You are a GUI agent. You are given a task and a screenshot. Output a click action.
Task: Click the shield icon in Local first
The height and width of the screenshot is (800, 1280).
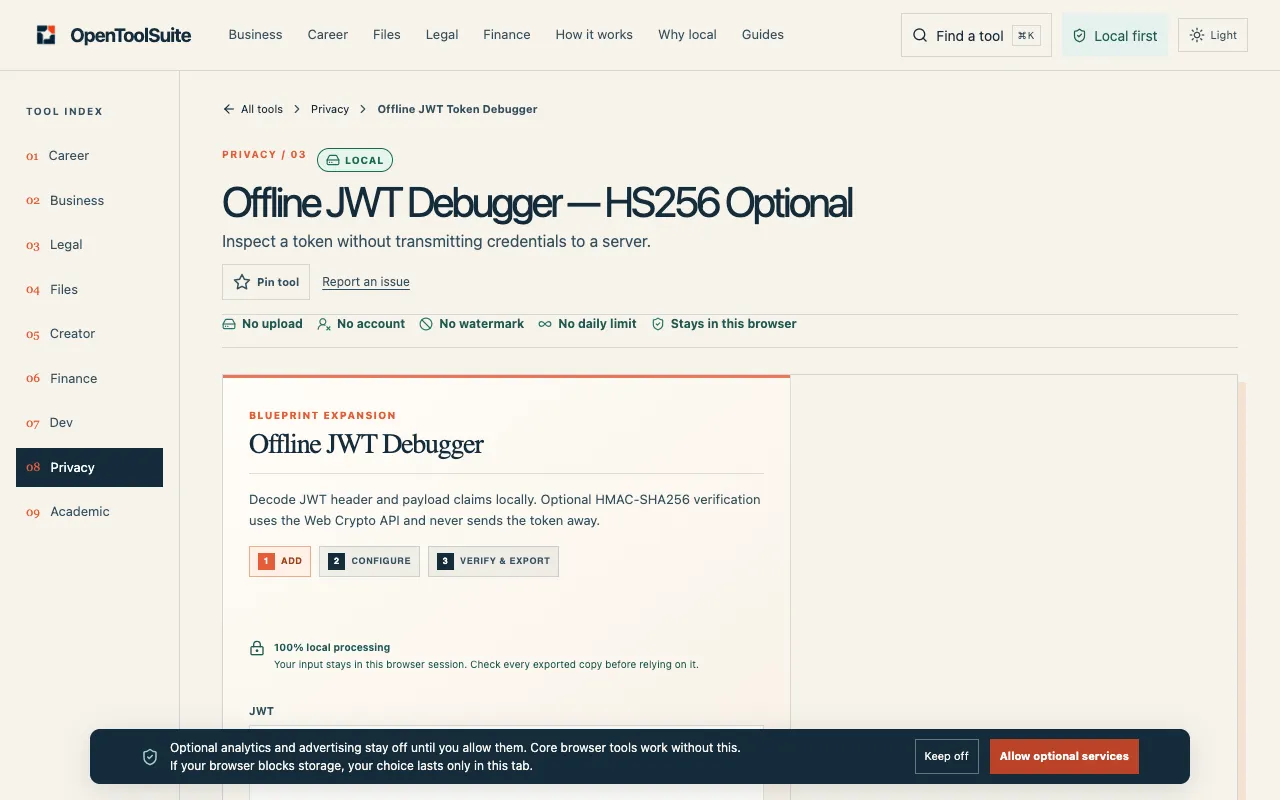click(x=1080, y=35)
